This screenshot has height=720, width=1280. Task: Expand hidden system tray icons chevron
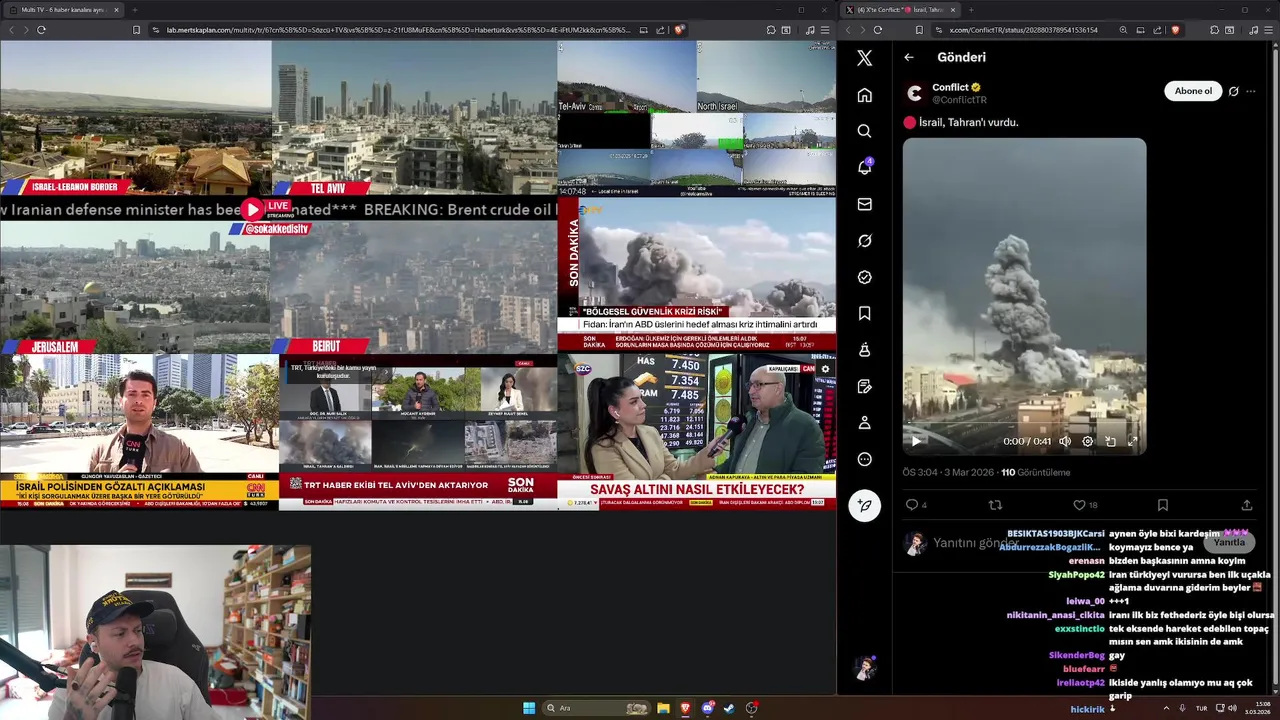[x=1165, y=708]
